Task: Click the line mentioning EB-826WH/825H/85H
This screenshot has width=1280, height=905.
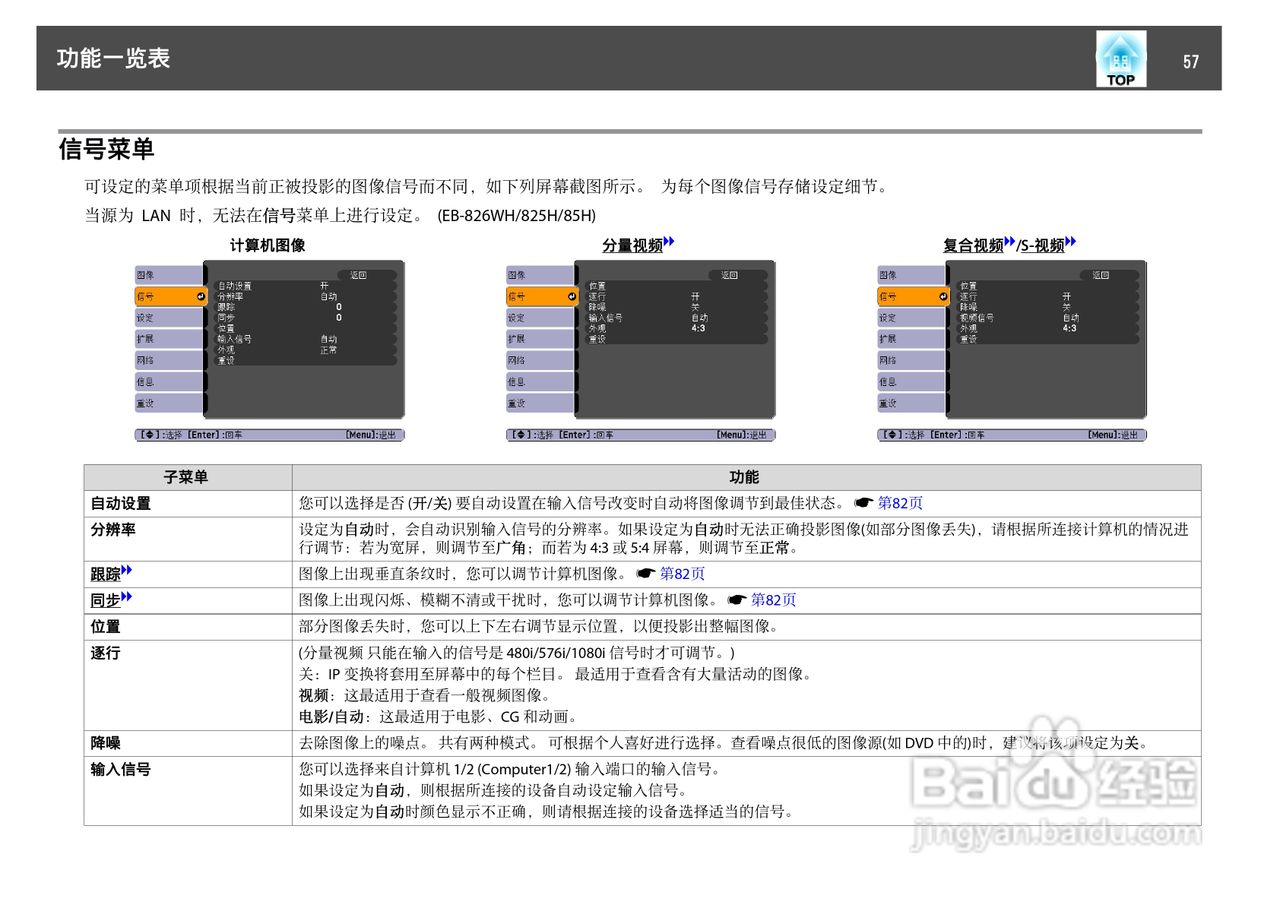Action: (340, 215)
